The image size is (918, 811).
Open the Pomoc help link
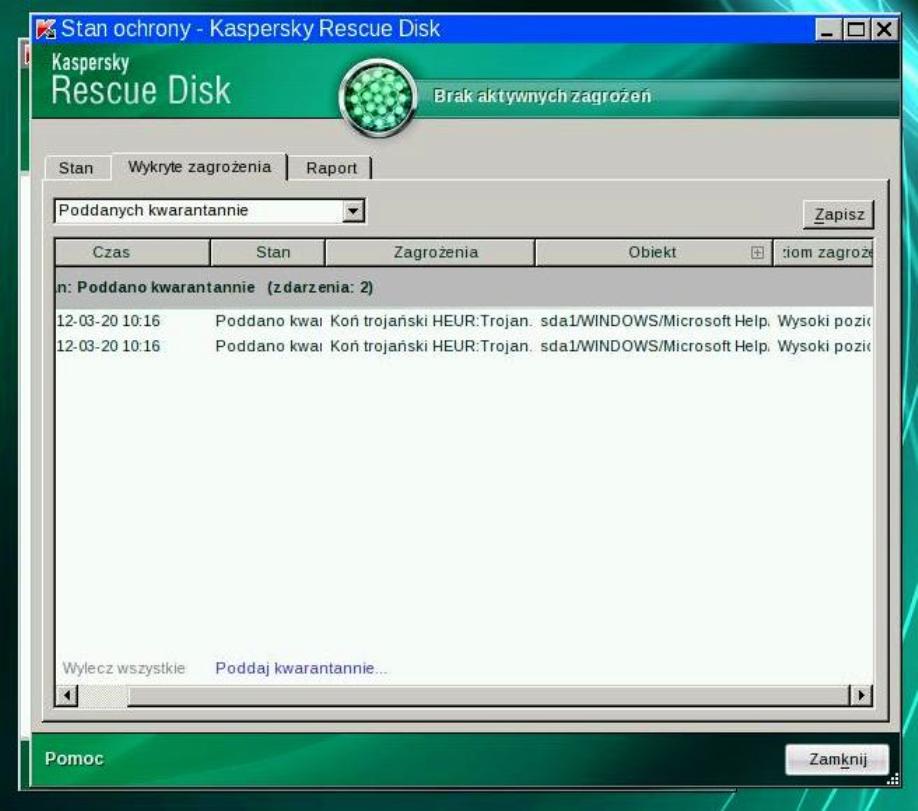tap(74, 759)
